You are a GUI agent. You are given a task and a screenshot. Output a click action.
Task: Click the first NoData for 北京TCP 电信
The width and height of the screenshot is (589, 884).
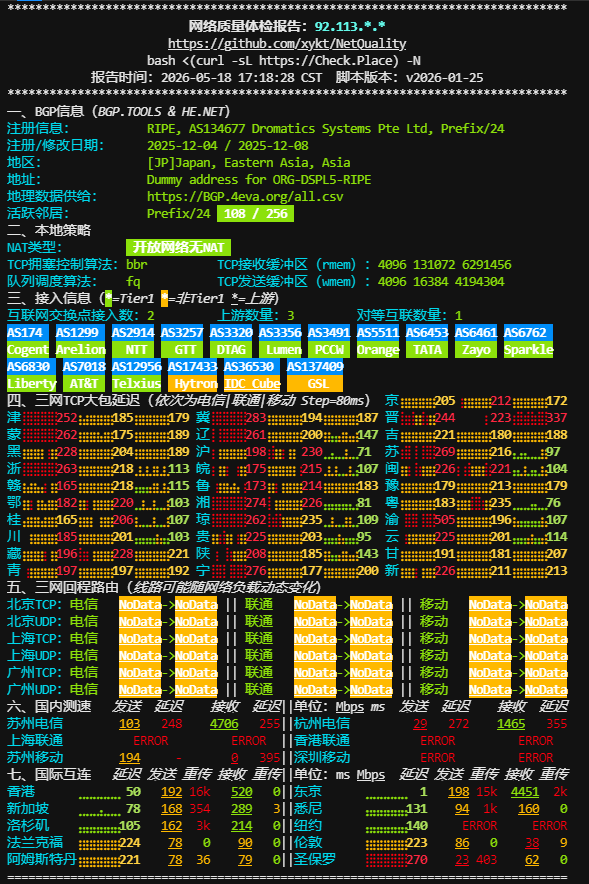coord(140,604)
